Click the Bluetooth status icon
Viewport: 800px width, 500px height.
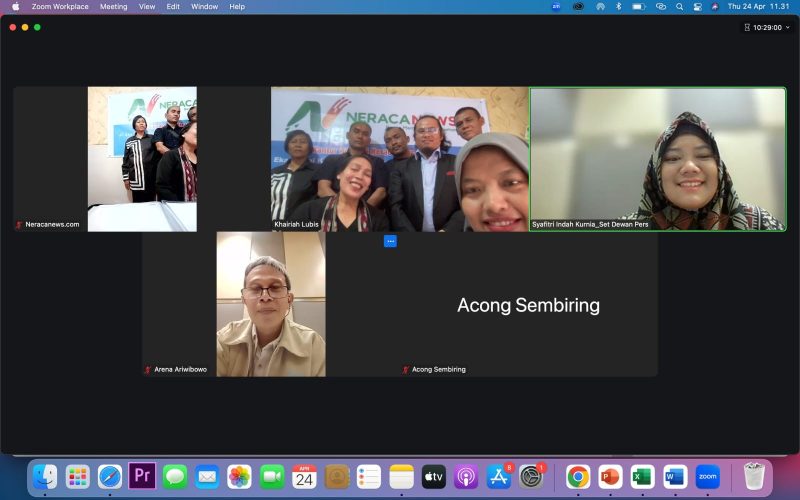tap(619, 6)
